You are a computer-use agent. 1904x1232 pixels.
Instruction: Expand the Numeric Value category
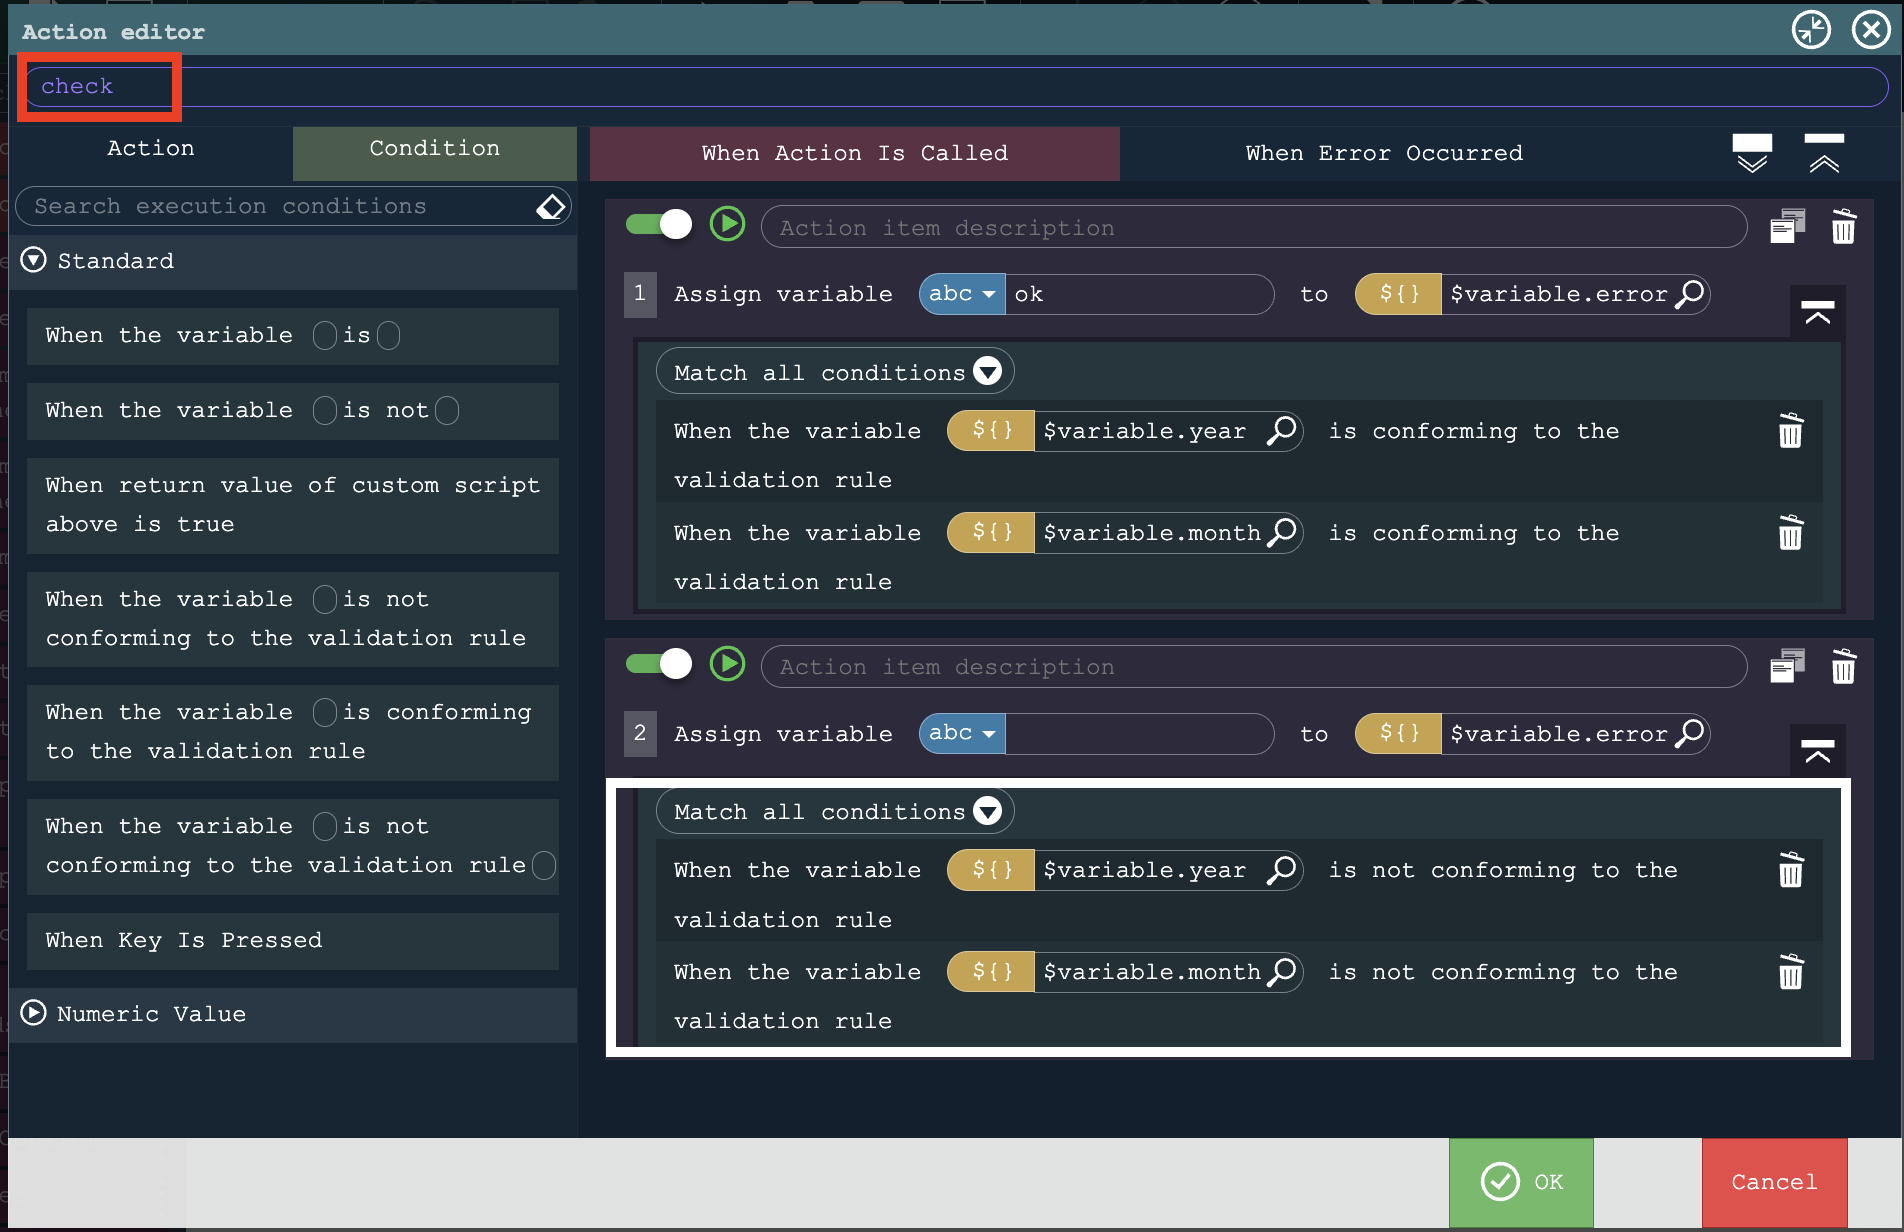tap(34, 1013)
